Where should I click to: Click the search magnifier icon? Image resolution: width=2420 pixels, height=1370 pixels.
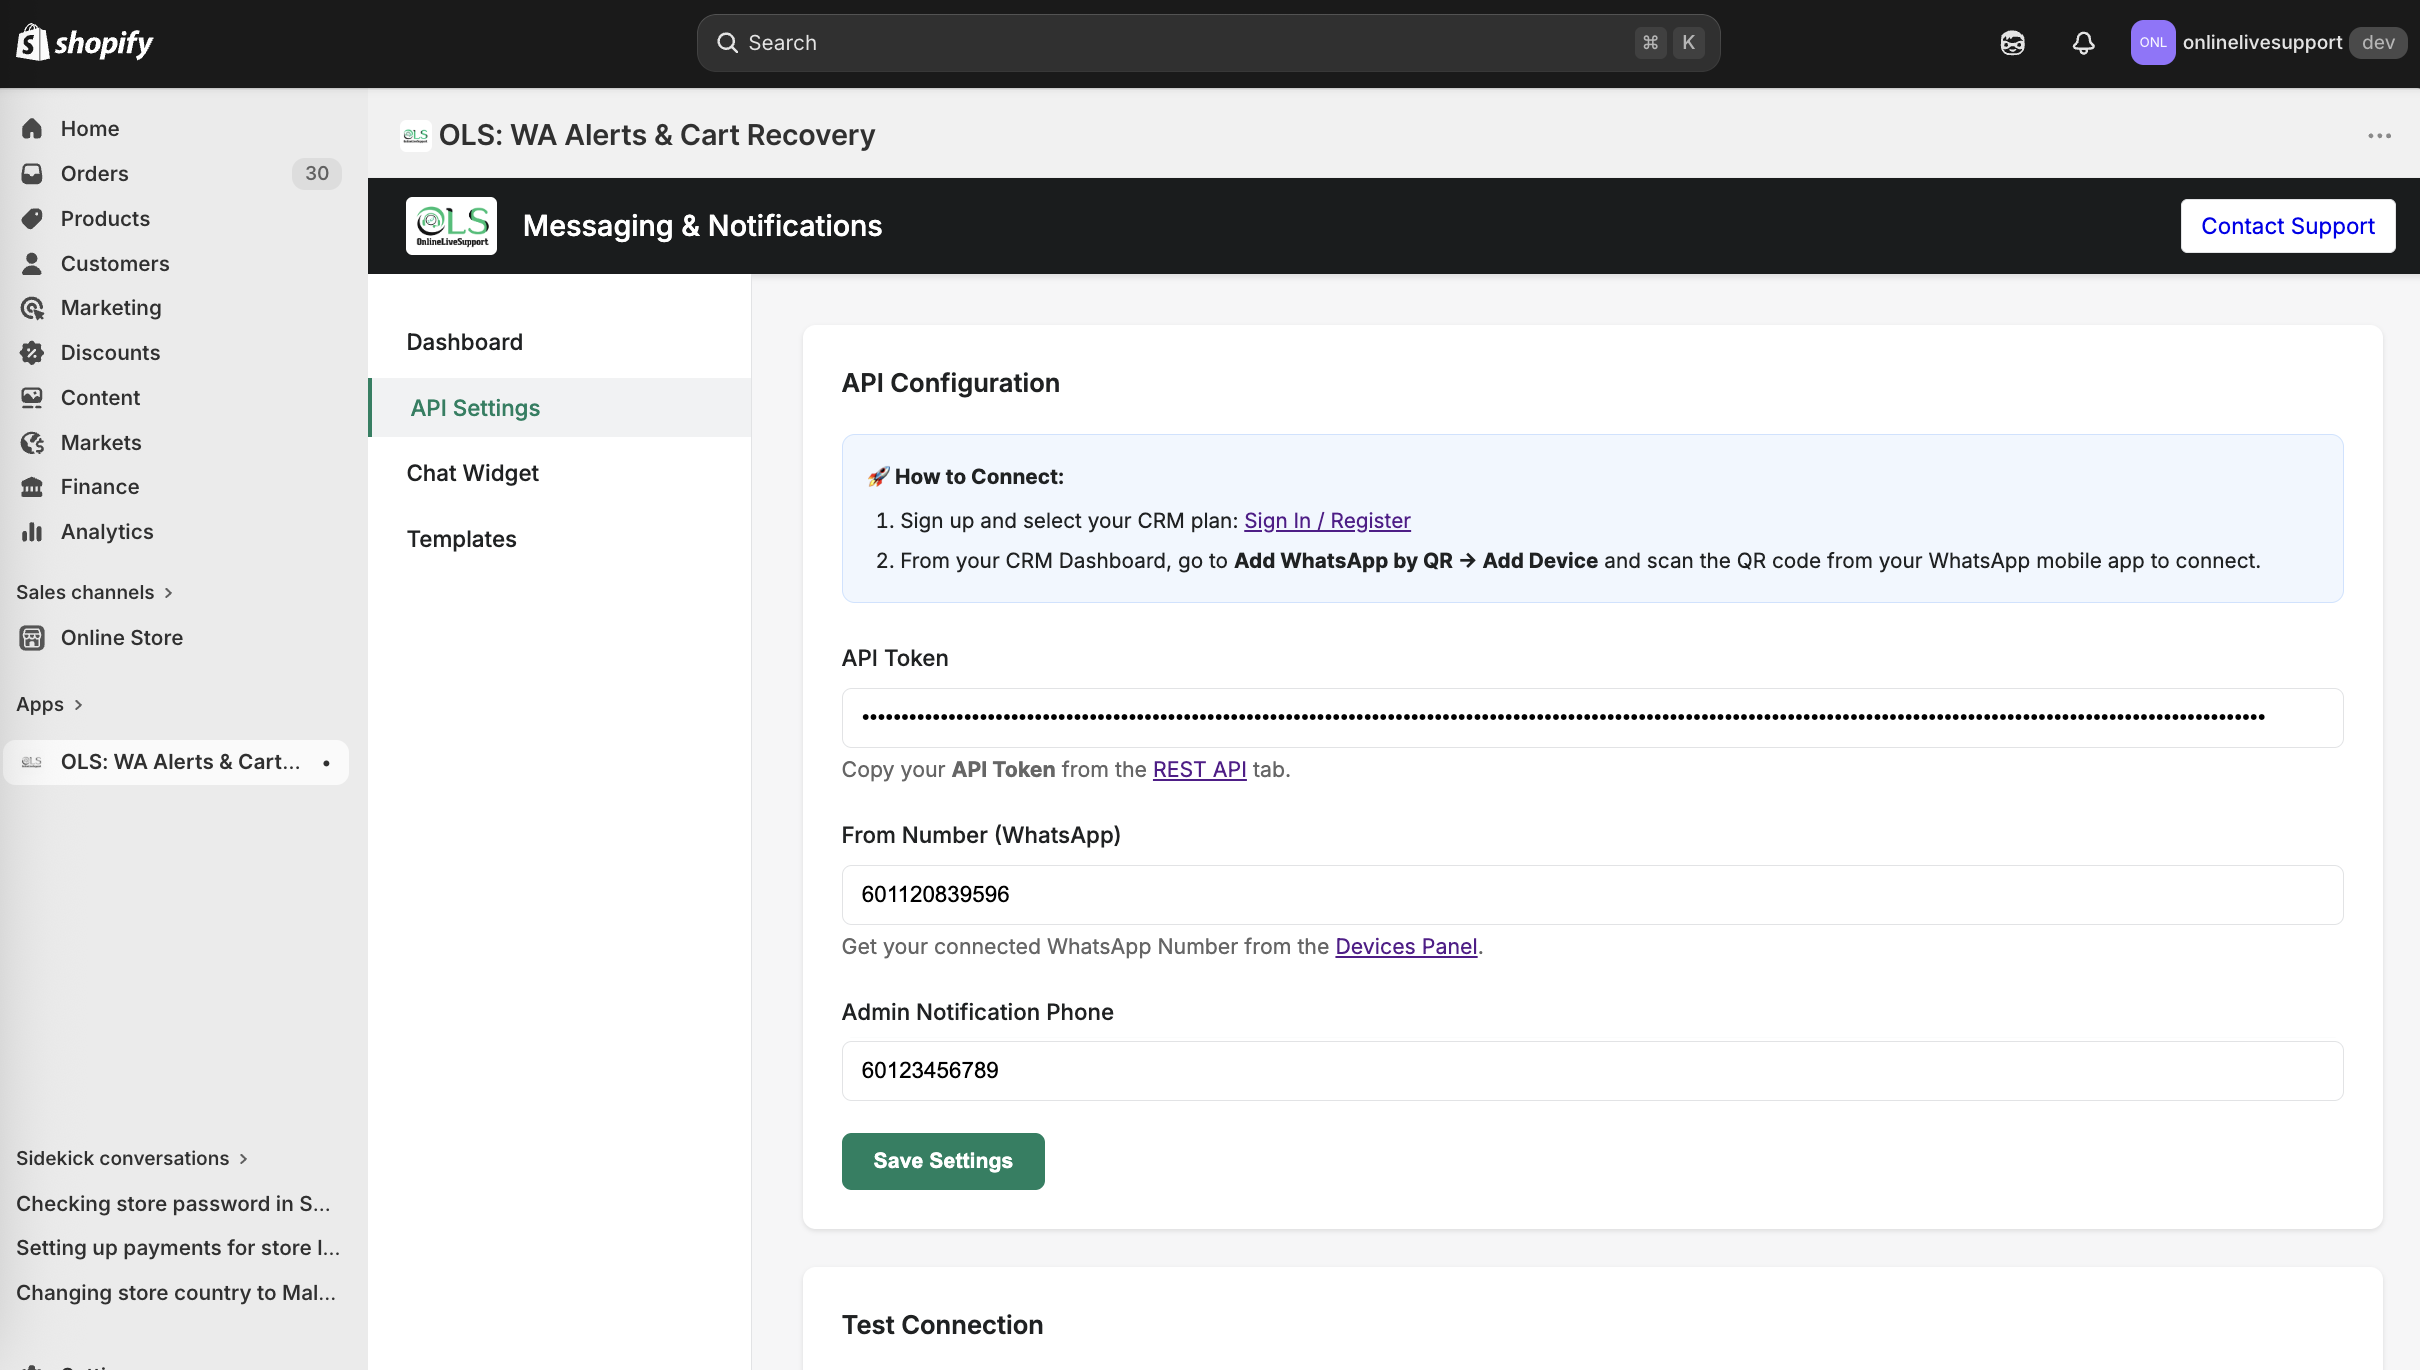[727, 43]
